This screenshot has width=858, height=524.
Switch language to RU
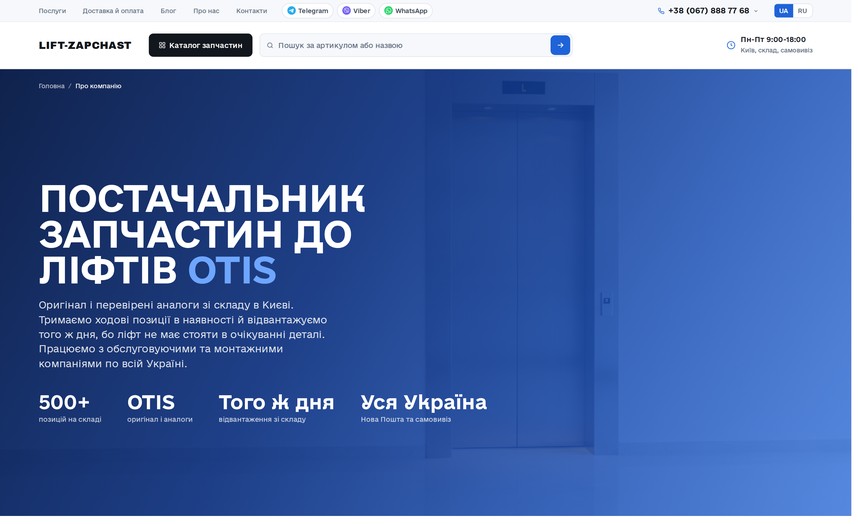click(802, 11)
